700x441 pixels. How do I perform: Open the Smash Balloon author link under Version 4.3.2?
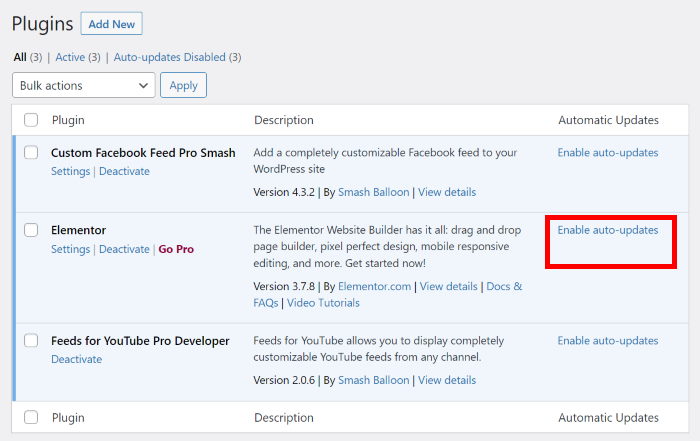(x=373, y=192)
